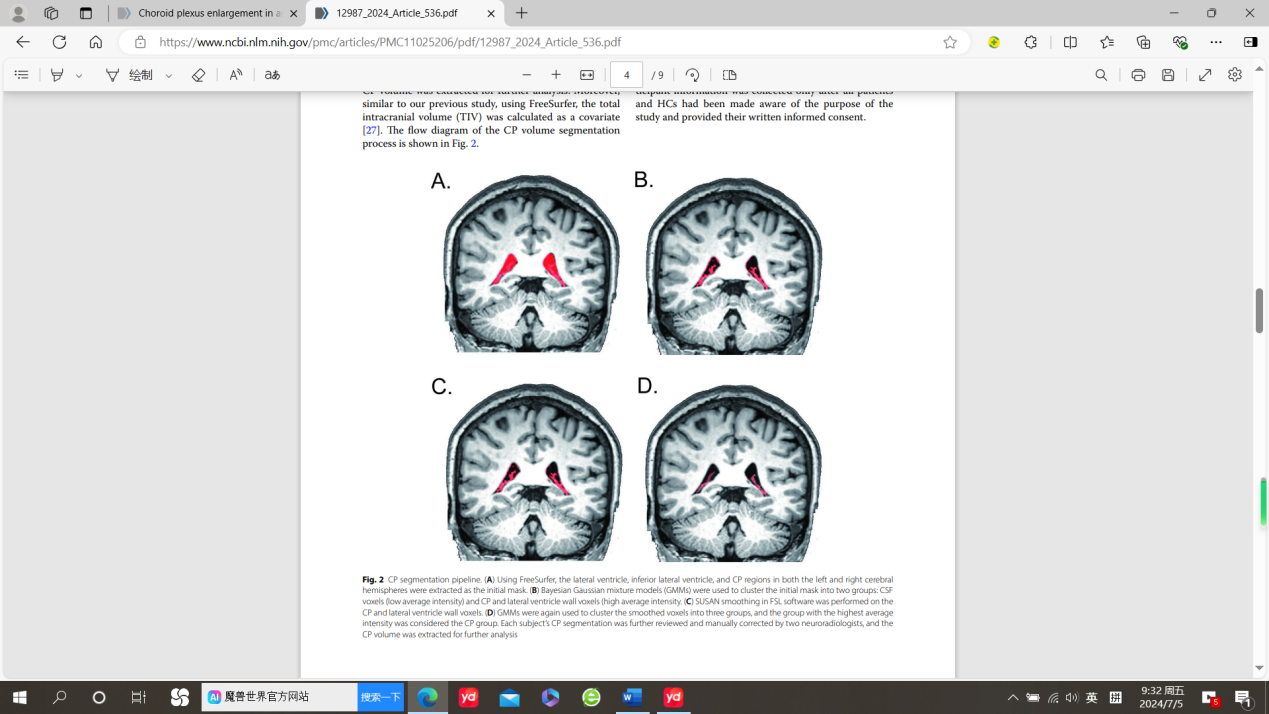Select the Erase tool in PDF toolbar
Image resolution: width=1269 pixels, height=714 pixels.
[198, 75]
